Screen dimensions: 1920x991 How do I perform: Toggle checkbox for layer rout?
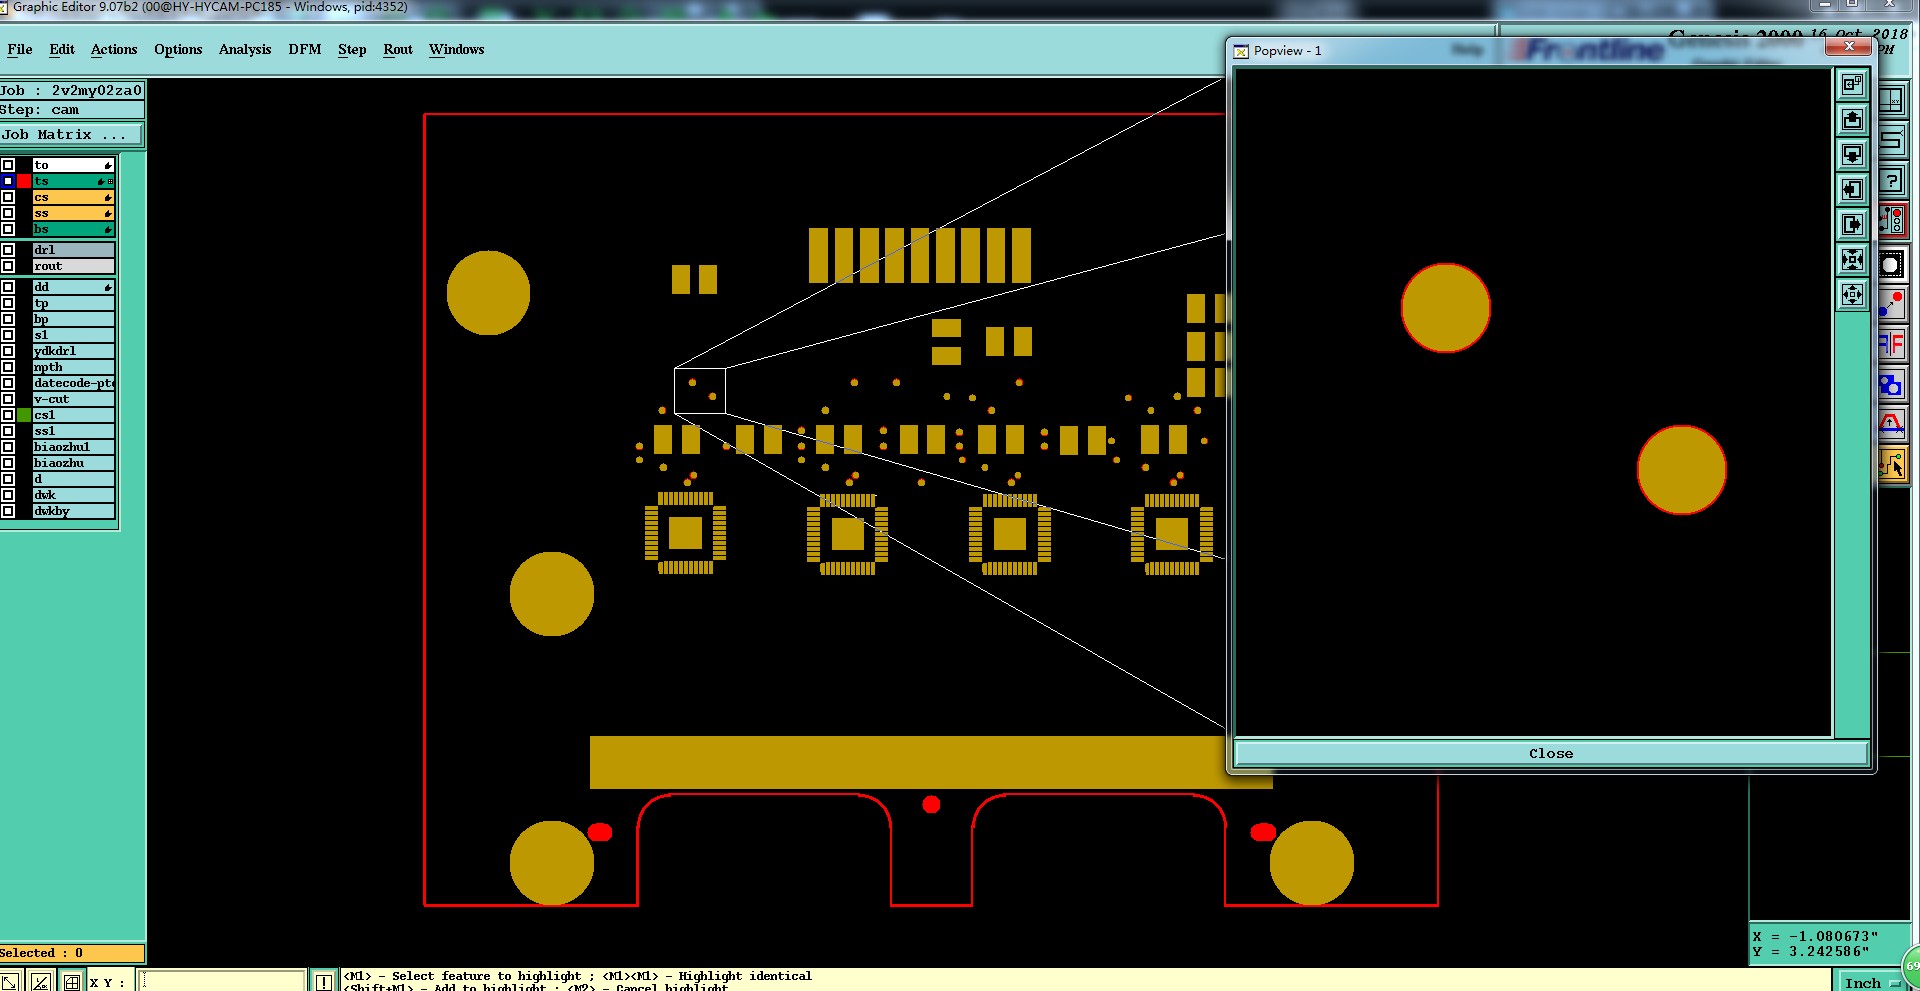[8, 266]
